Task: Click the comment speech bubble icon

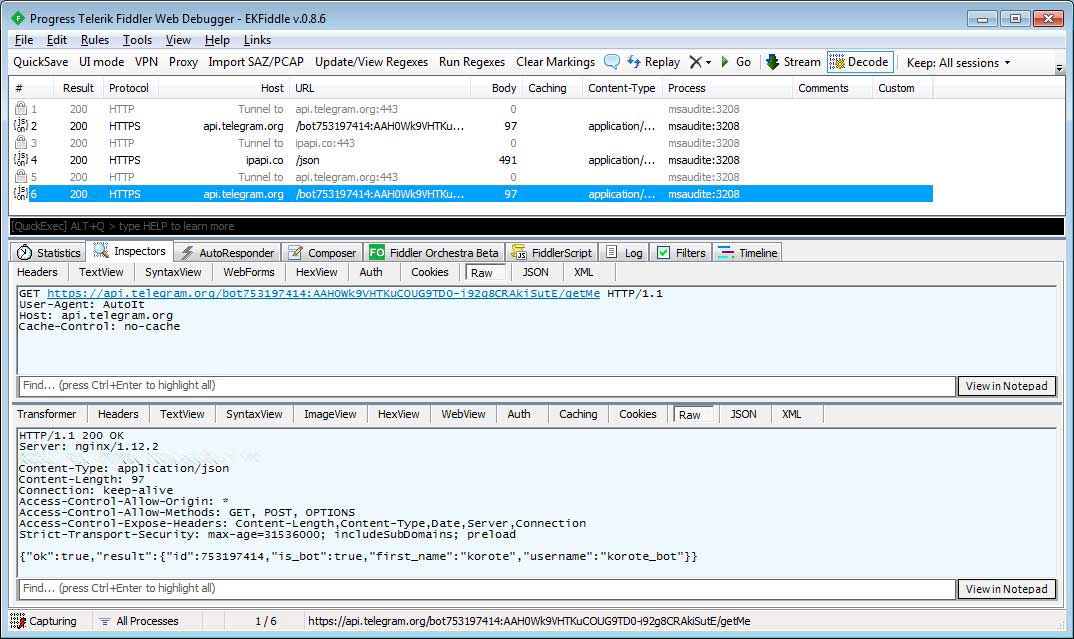Action: point(612,62)
